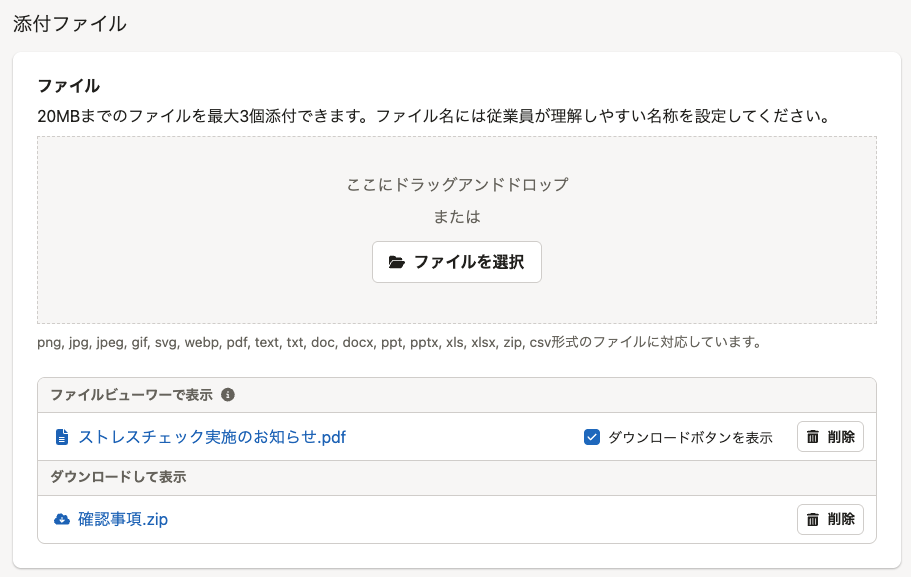Click the info icon beside ファイルビューワーで表示
The image size is (911, 577).
(x=228, y=395)
